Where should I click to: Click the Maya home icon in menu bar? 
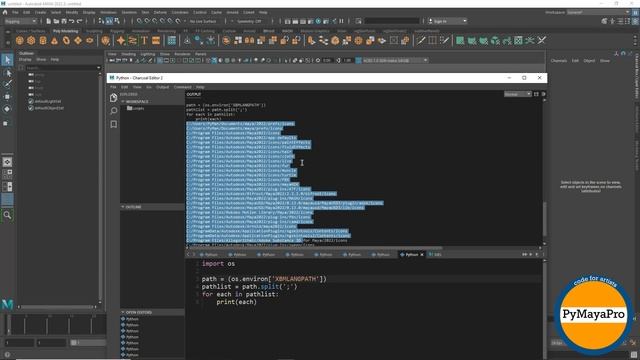coord(5,12)
